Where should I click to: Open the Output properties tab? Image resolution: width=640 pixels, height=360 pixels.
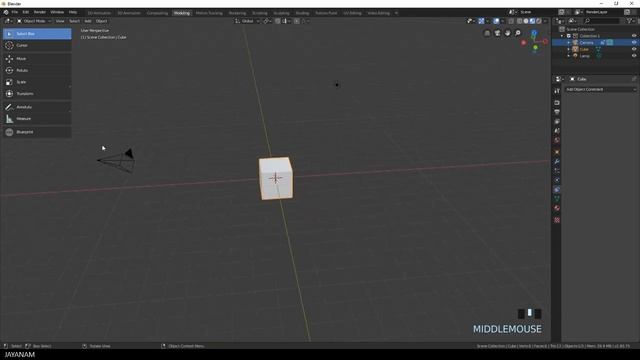pyautogui.click(x=557, y=112)
